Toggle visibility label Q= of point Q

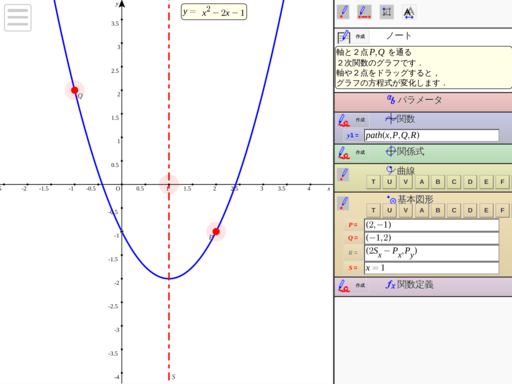click(x=353, y=238)
